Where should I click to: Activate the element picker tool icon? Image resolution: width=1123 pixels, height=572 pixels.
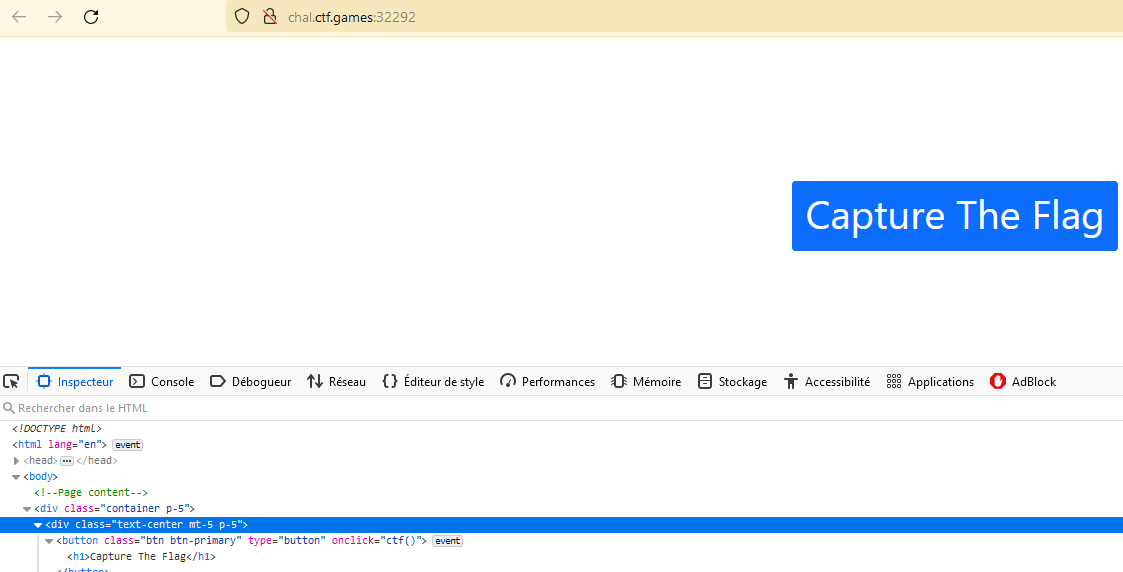pyautogui.click(x=12, y=381)
